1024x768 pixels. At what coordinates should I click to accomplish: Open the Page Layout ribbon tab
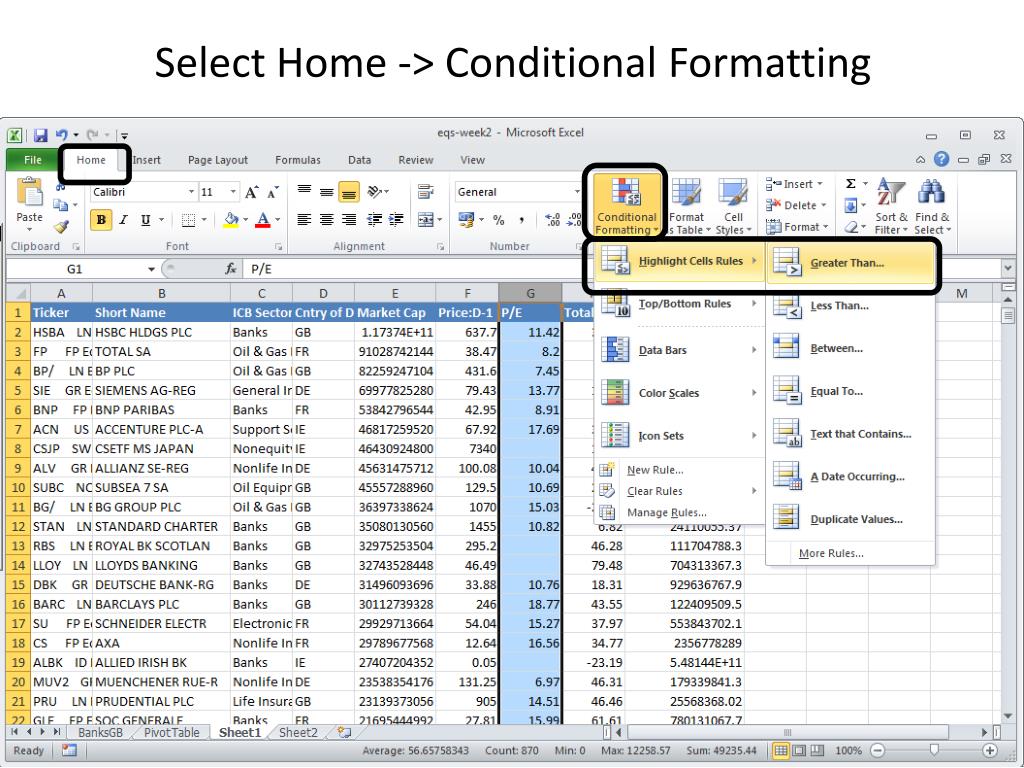(x=217, y=160)
